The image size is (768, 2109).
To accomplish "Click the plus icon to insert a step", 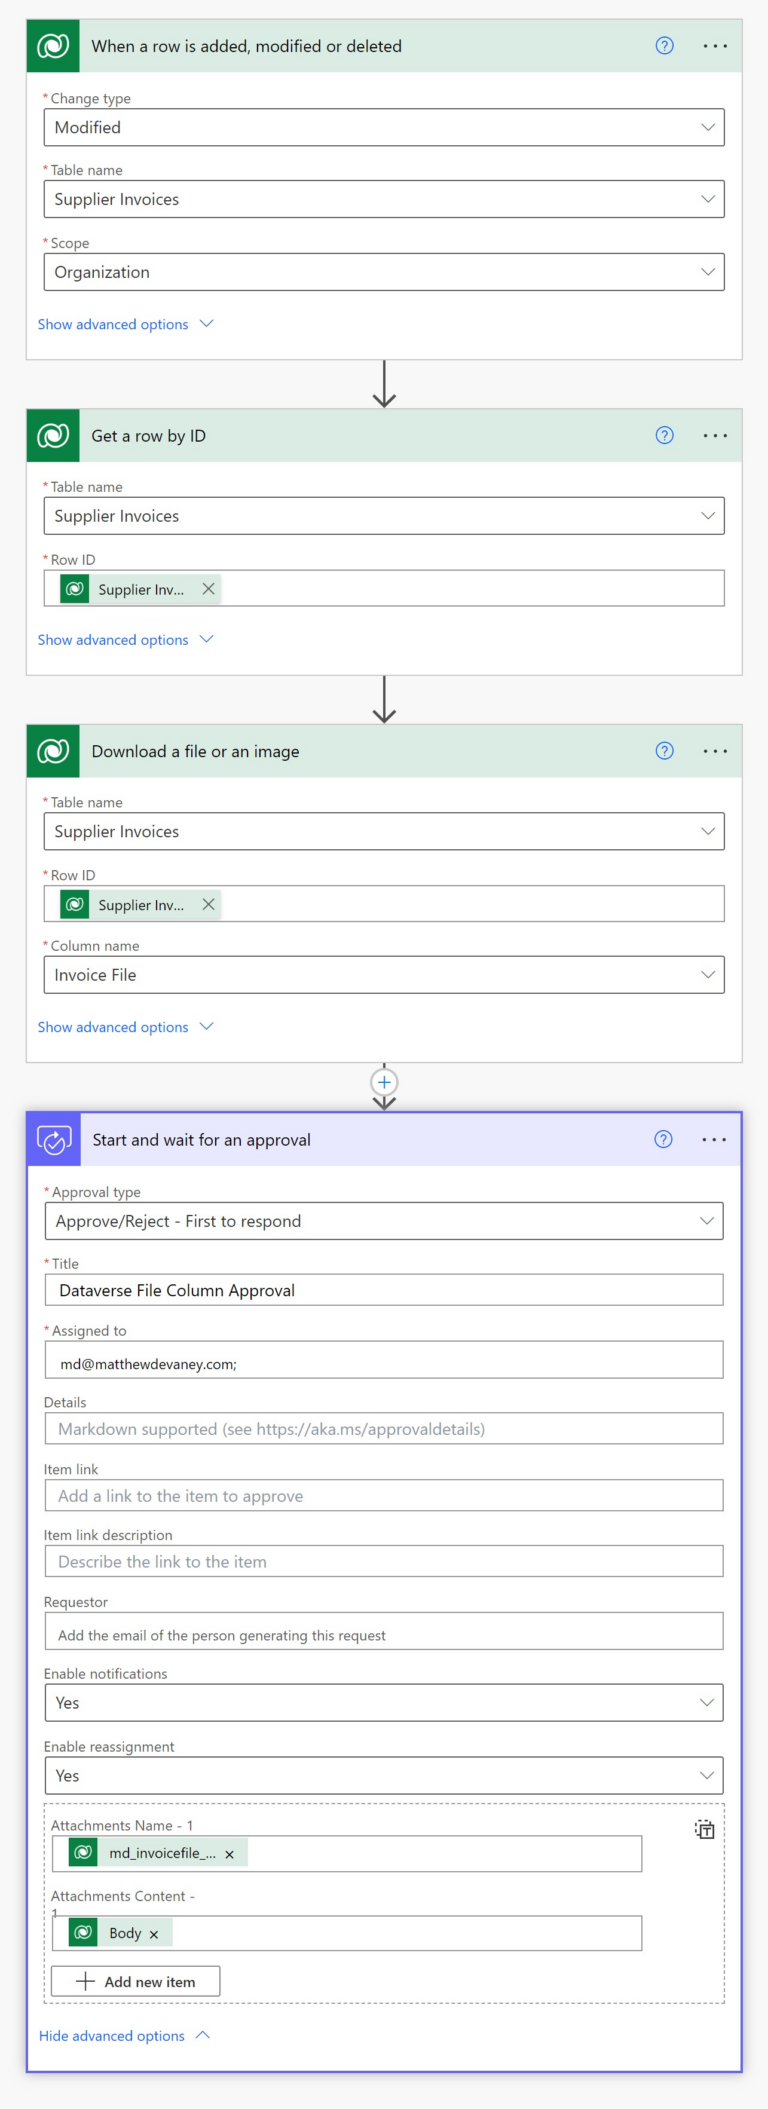I will [x=384, y=1082].
